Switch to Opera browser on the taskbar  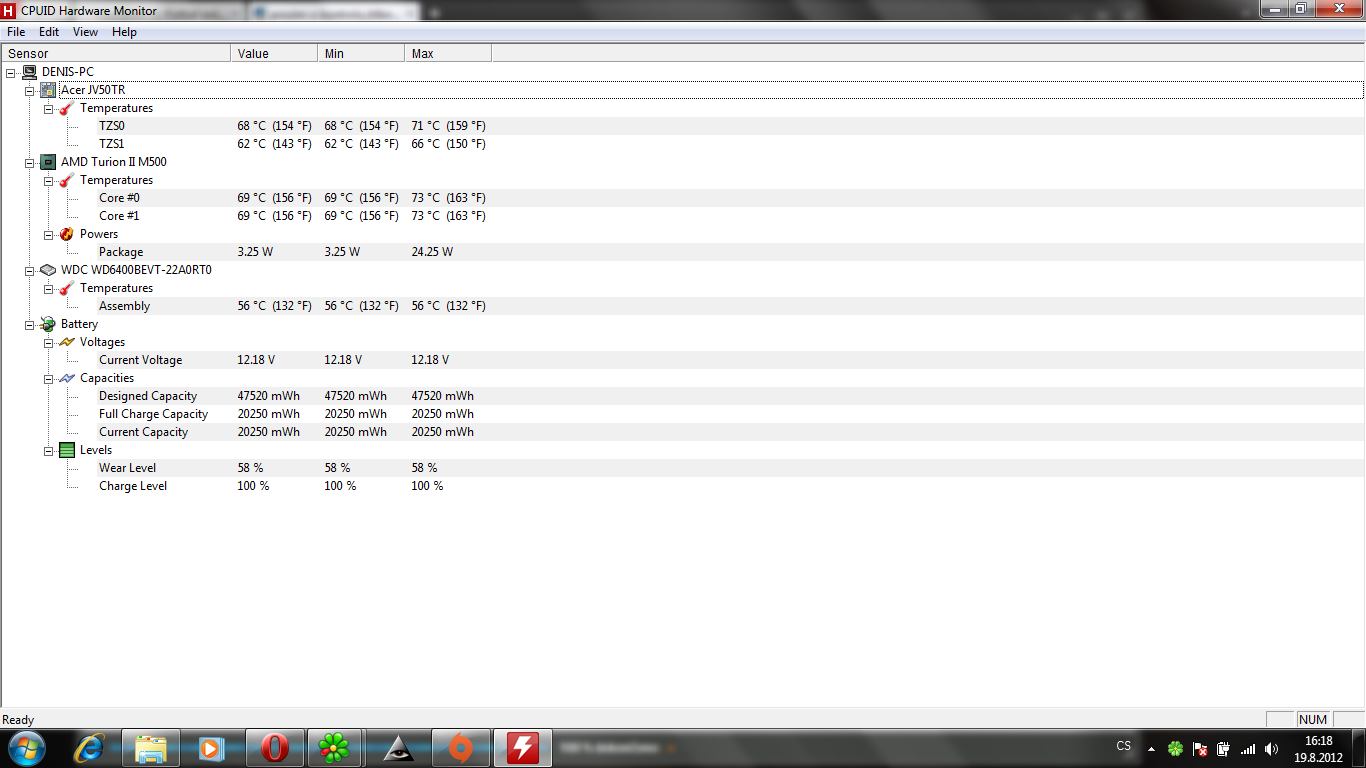tap(274, 747)
